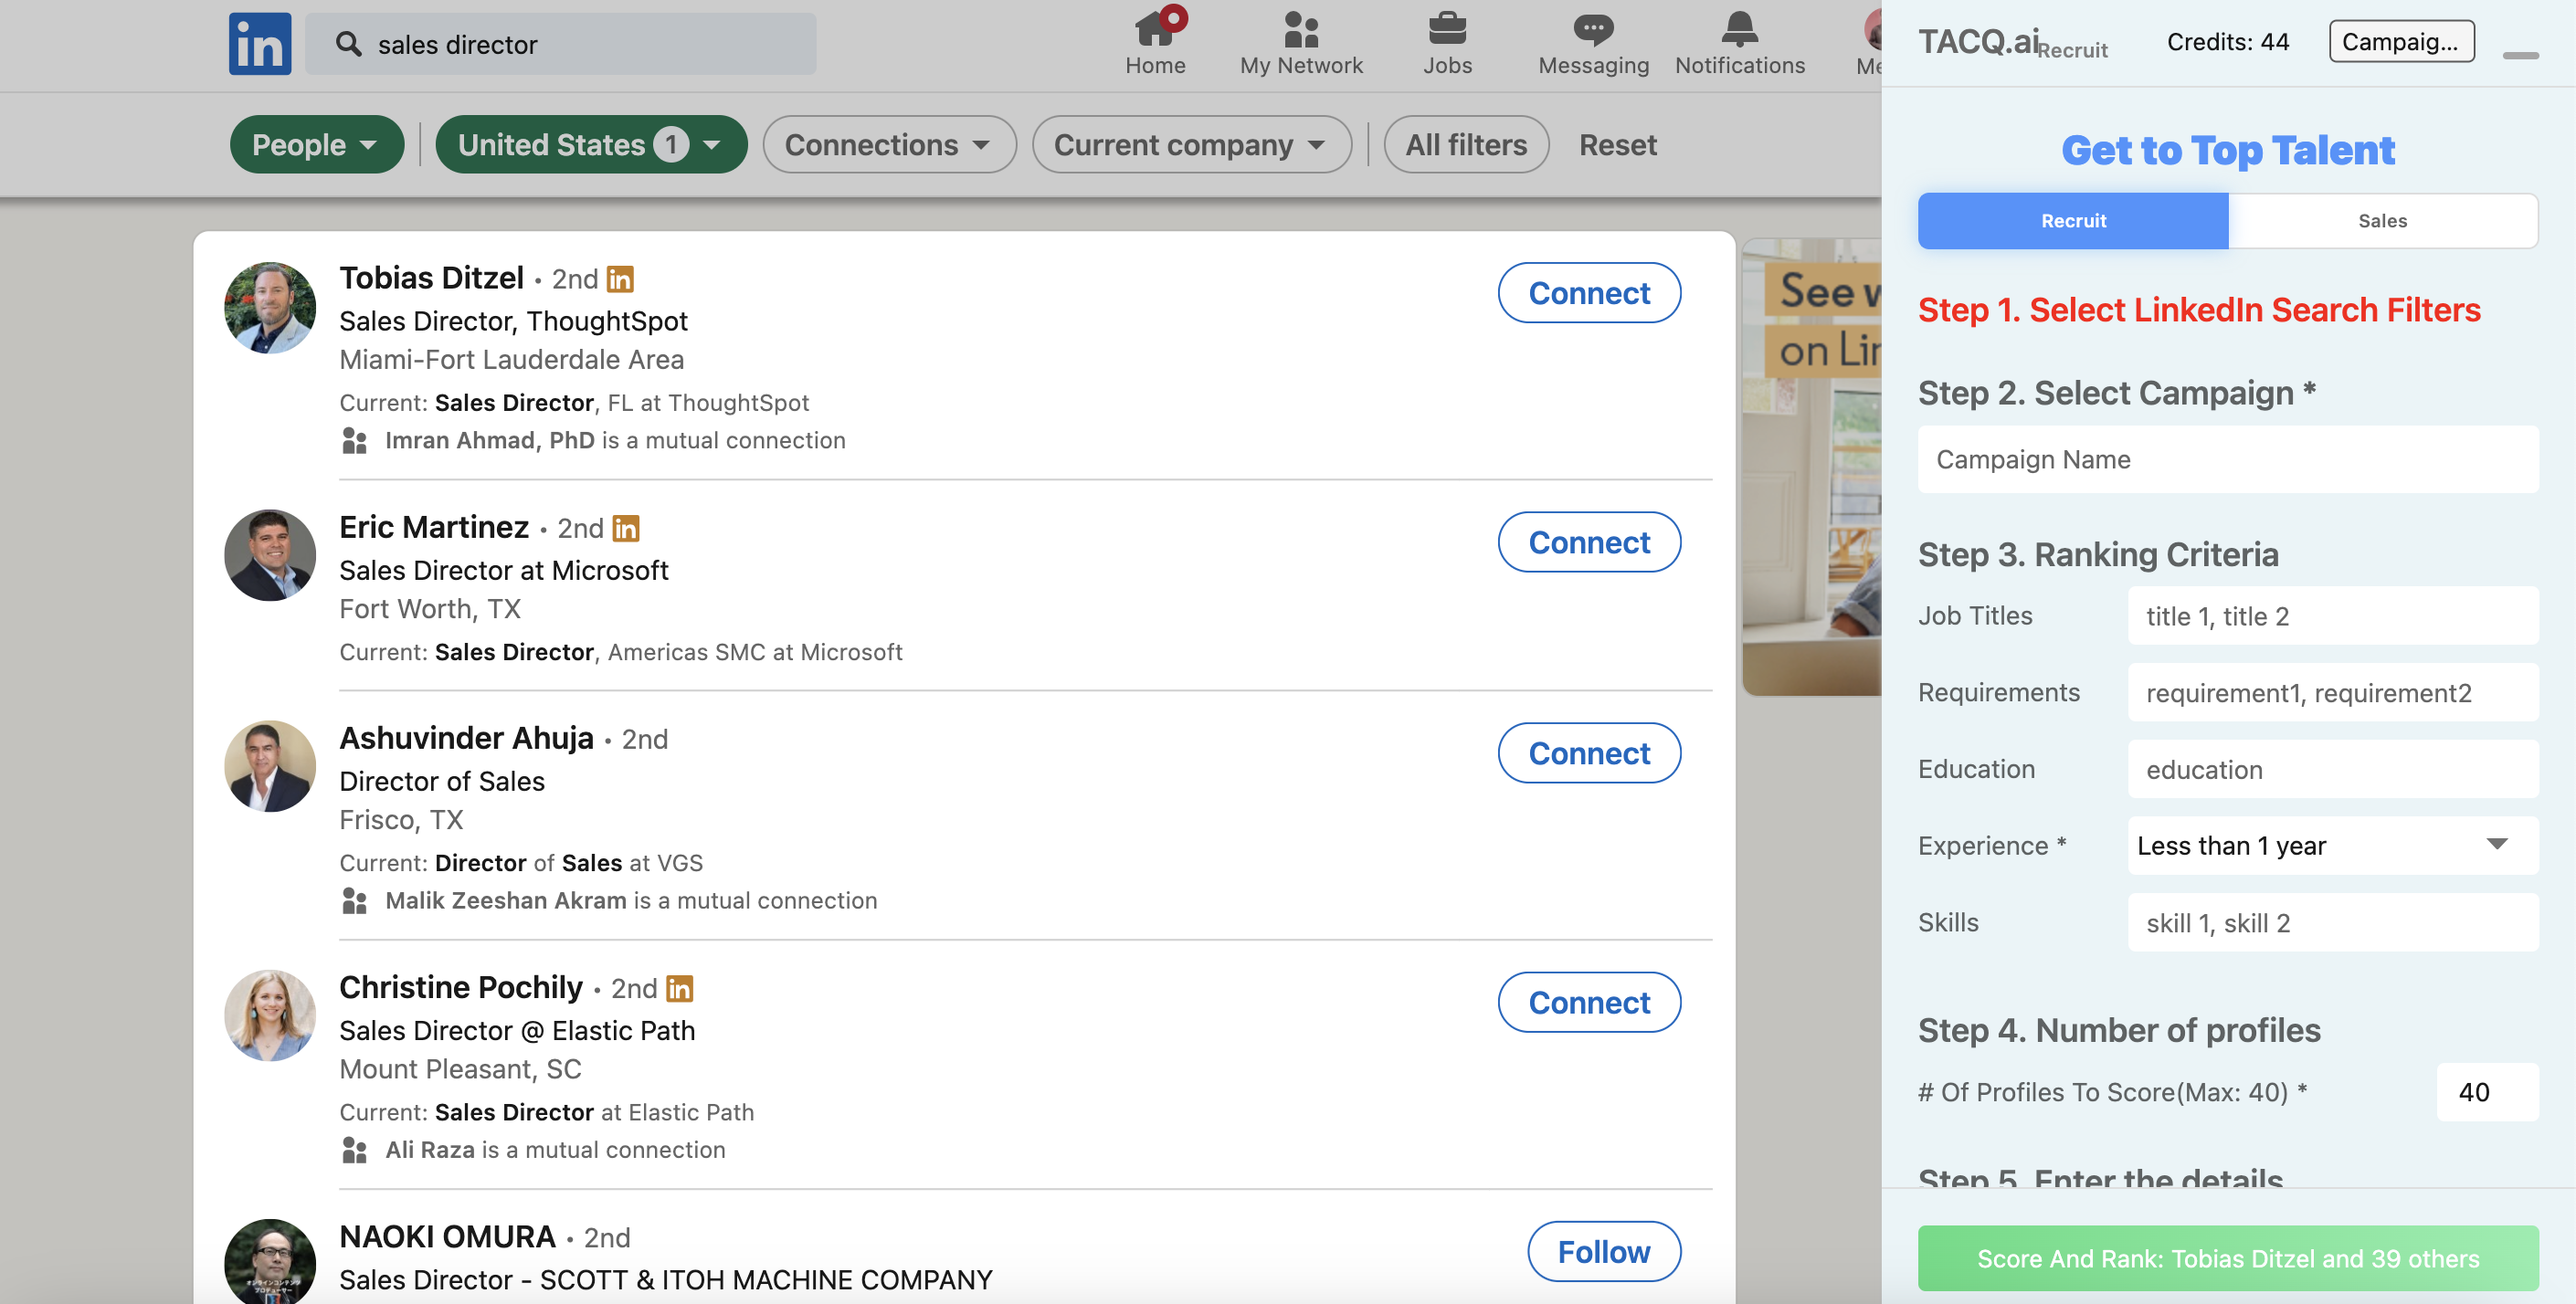This screenshot has width=2576, height=1304.
Task: Click the Skills field
Action: [2332, 923]
